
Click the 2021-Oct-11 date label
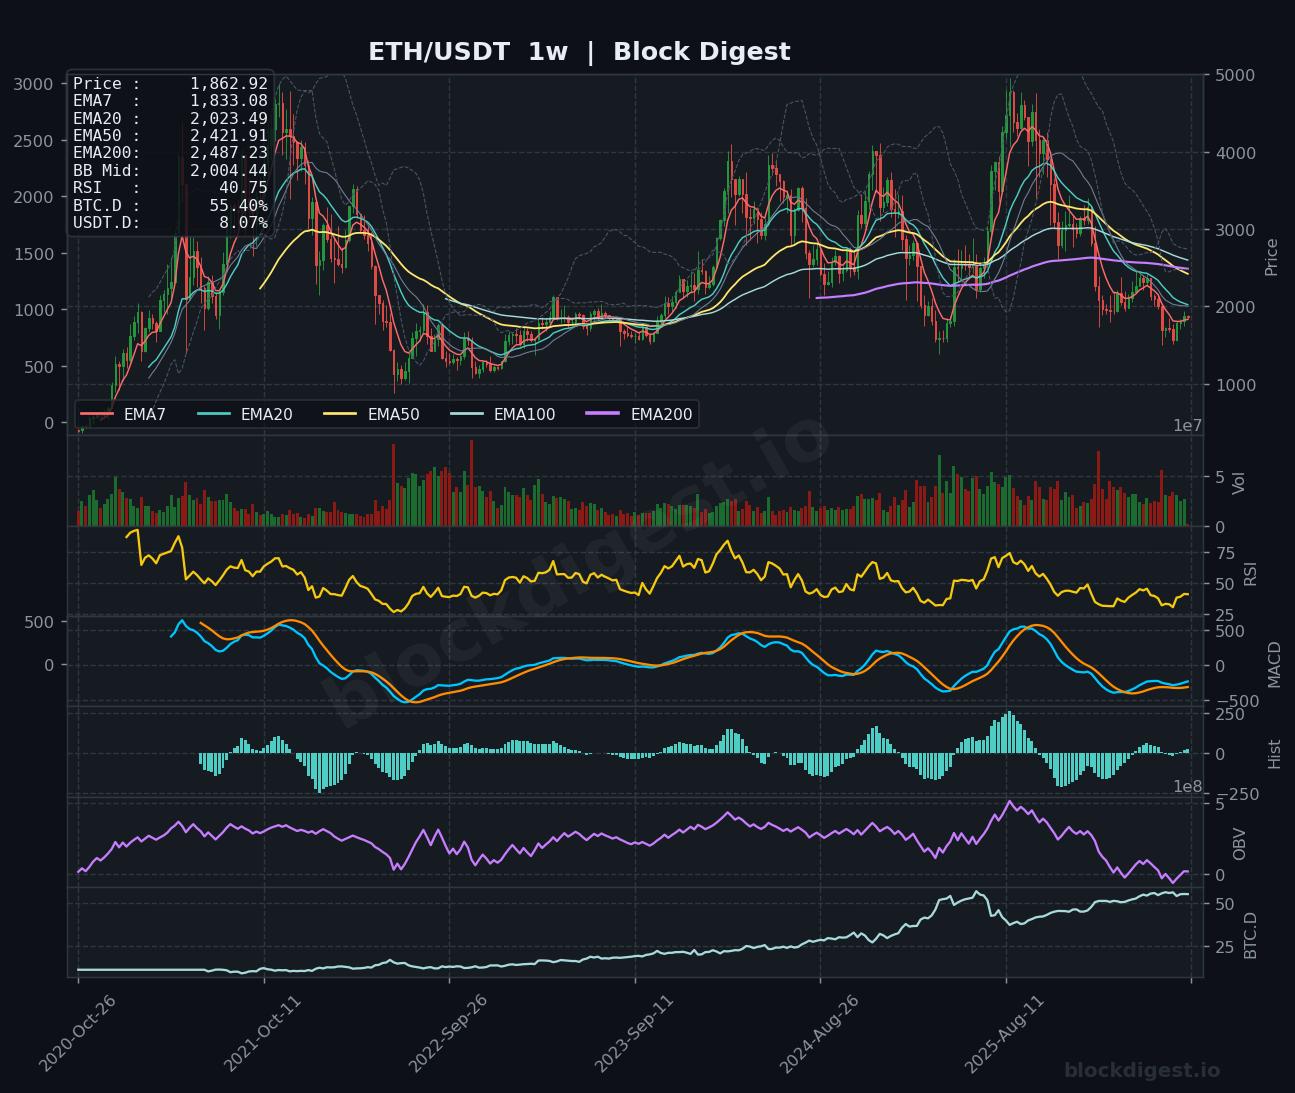263,1034
